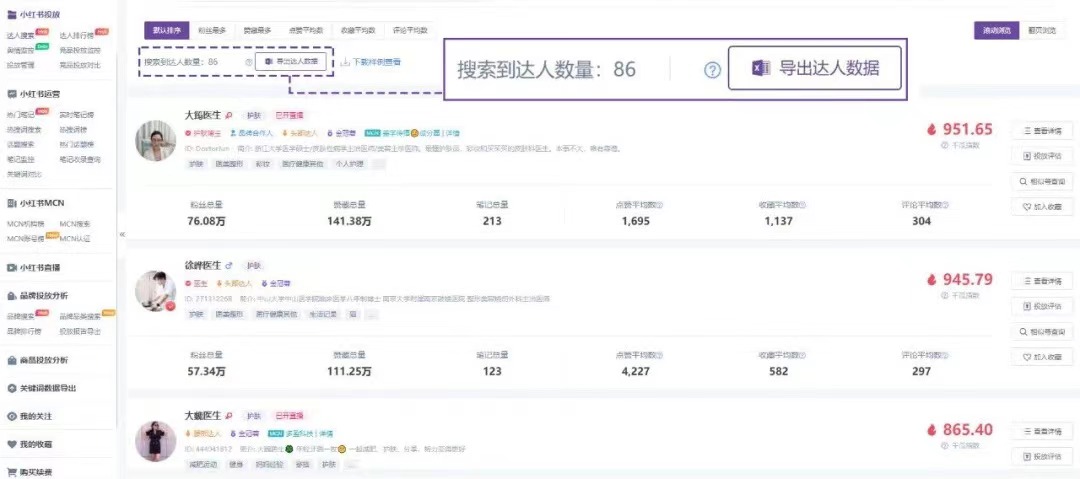Collapse the left sidebar with the double-chevron
This screenshot has width=1080, height=479.
122,234
